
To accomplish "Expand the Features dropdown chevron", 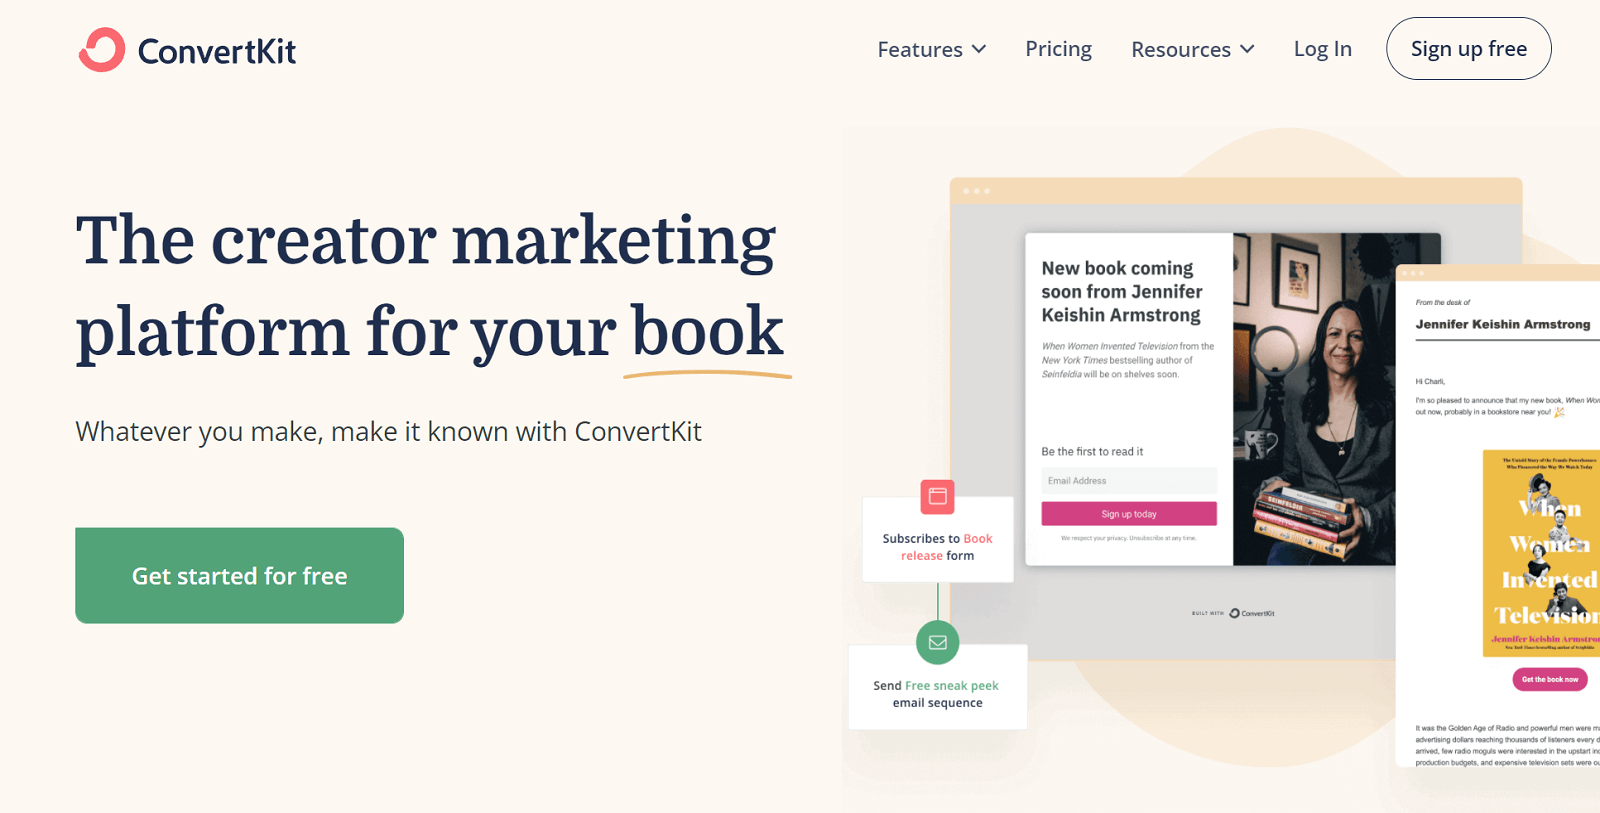I will (x=979, y=49).
